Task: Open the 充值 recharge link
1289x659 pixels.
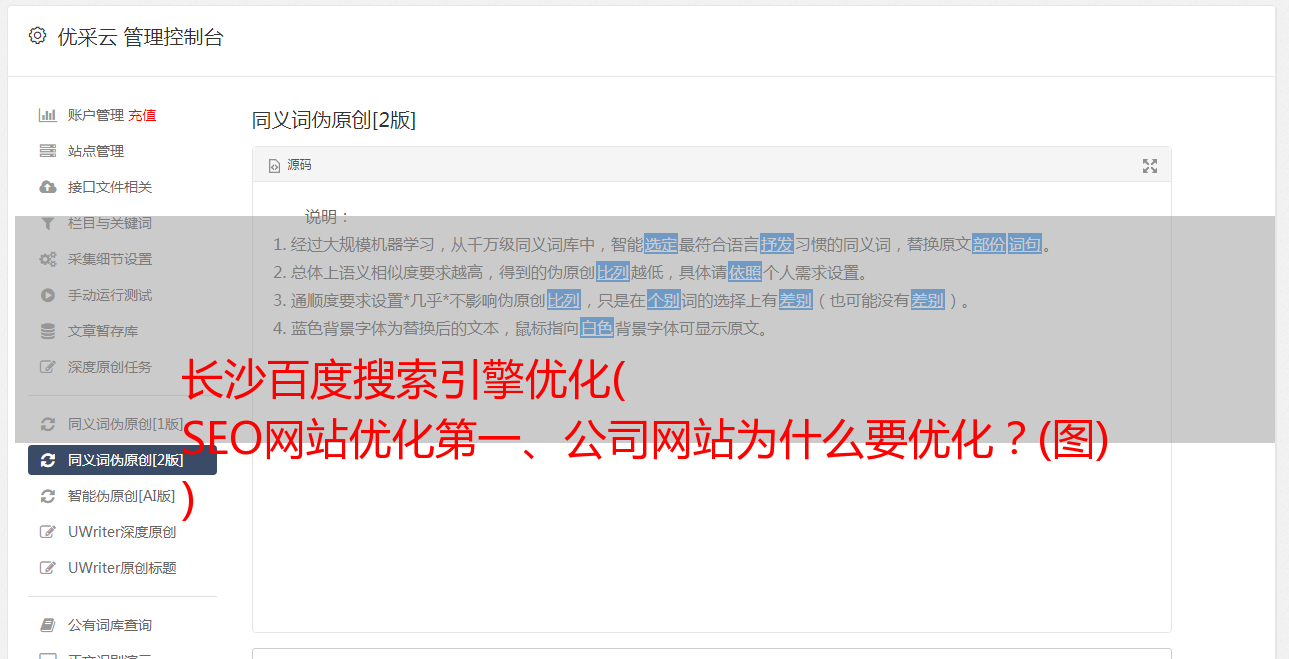Action: tap(142, 115)
